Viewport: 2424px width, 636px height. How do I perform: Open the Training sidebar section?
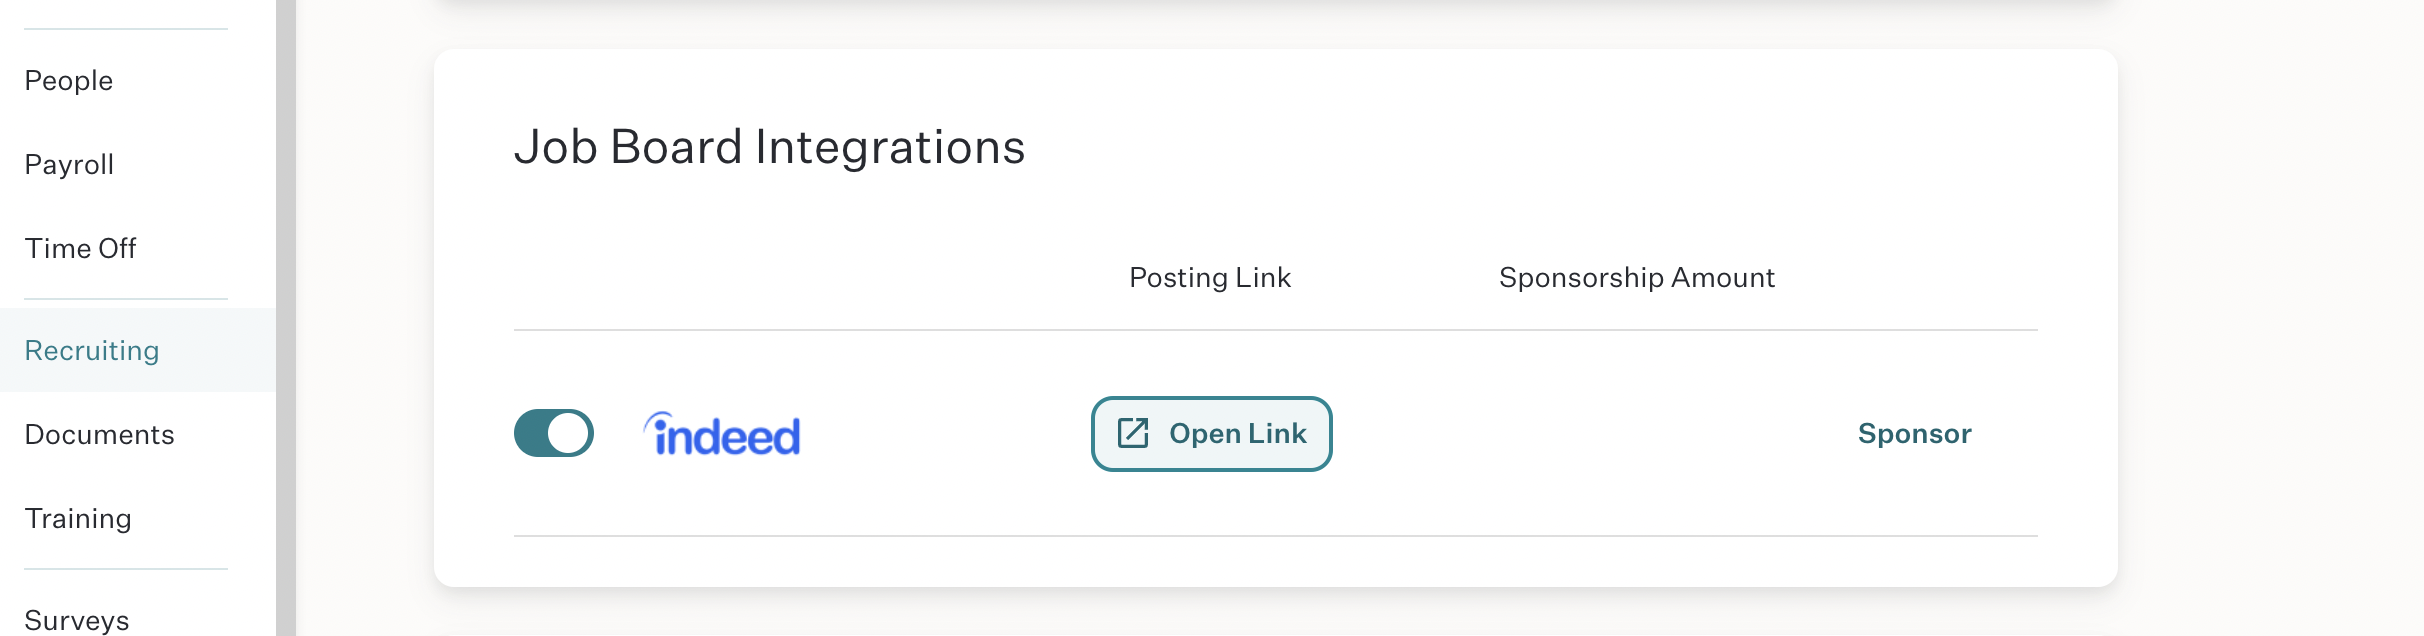click(x=78, y=518)
